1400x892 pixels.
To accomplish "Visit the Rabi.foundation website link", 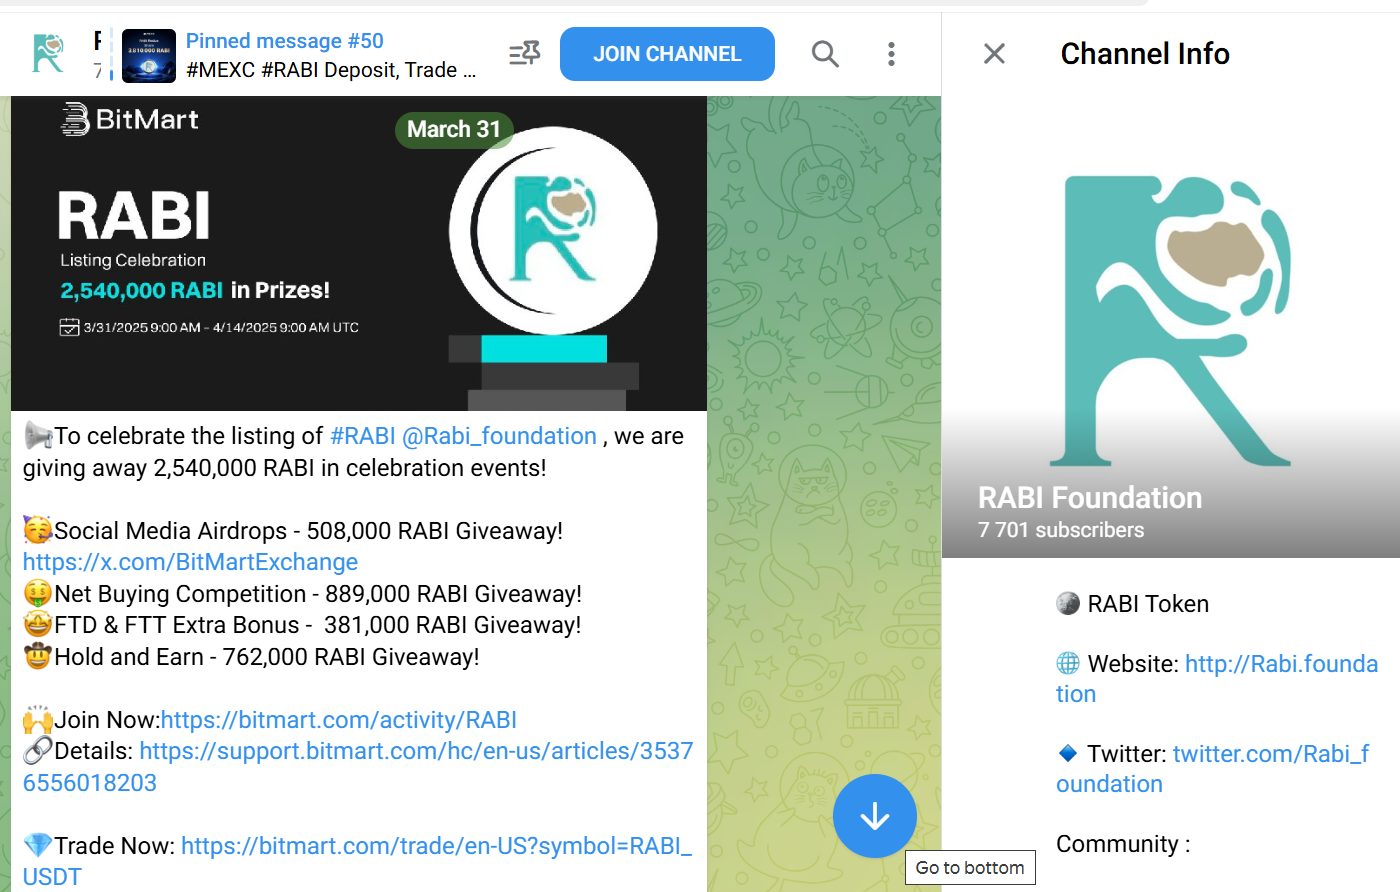I will point(1217,679).
